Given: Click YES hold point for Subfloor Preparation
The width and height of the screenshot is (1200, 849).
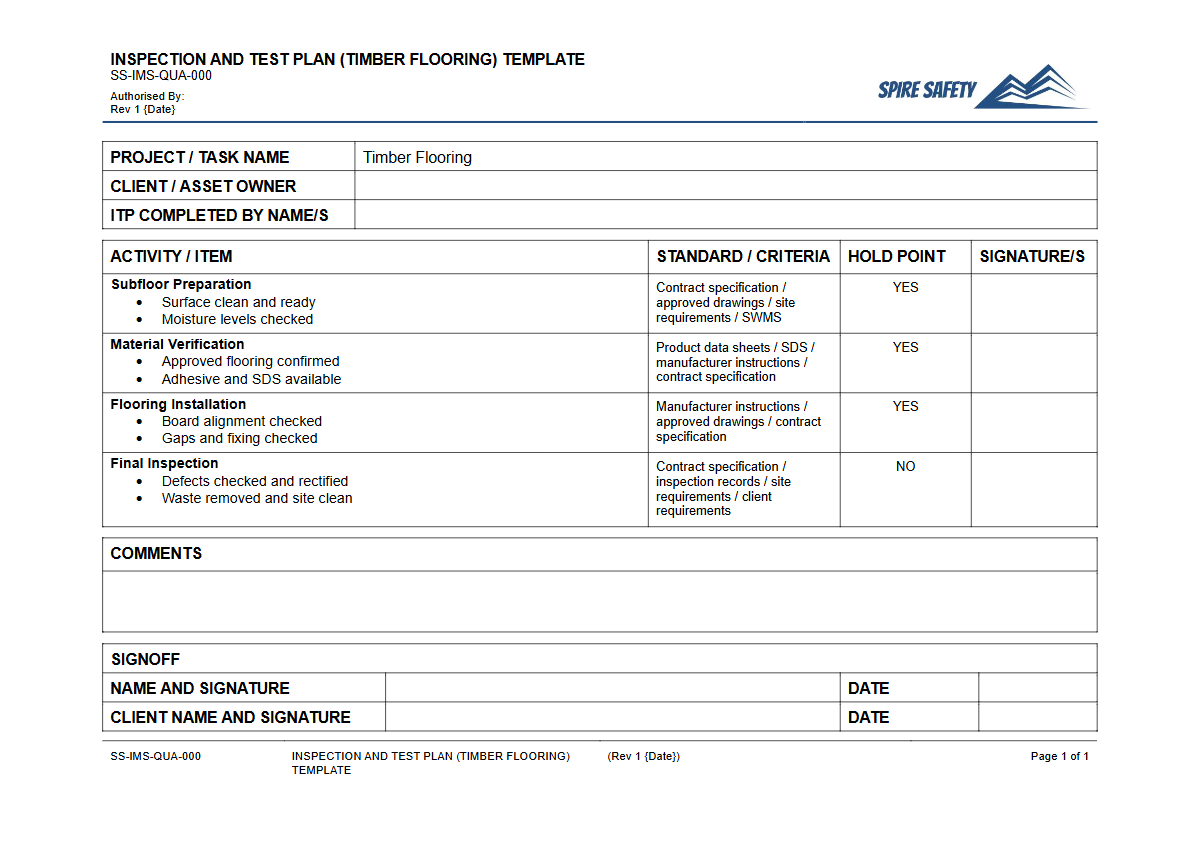Looking at the screenshot, I should [x=906, y=287].
